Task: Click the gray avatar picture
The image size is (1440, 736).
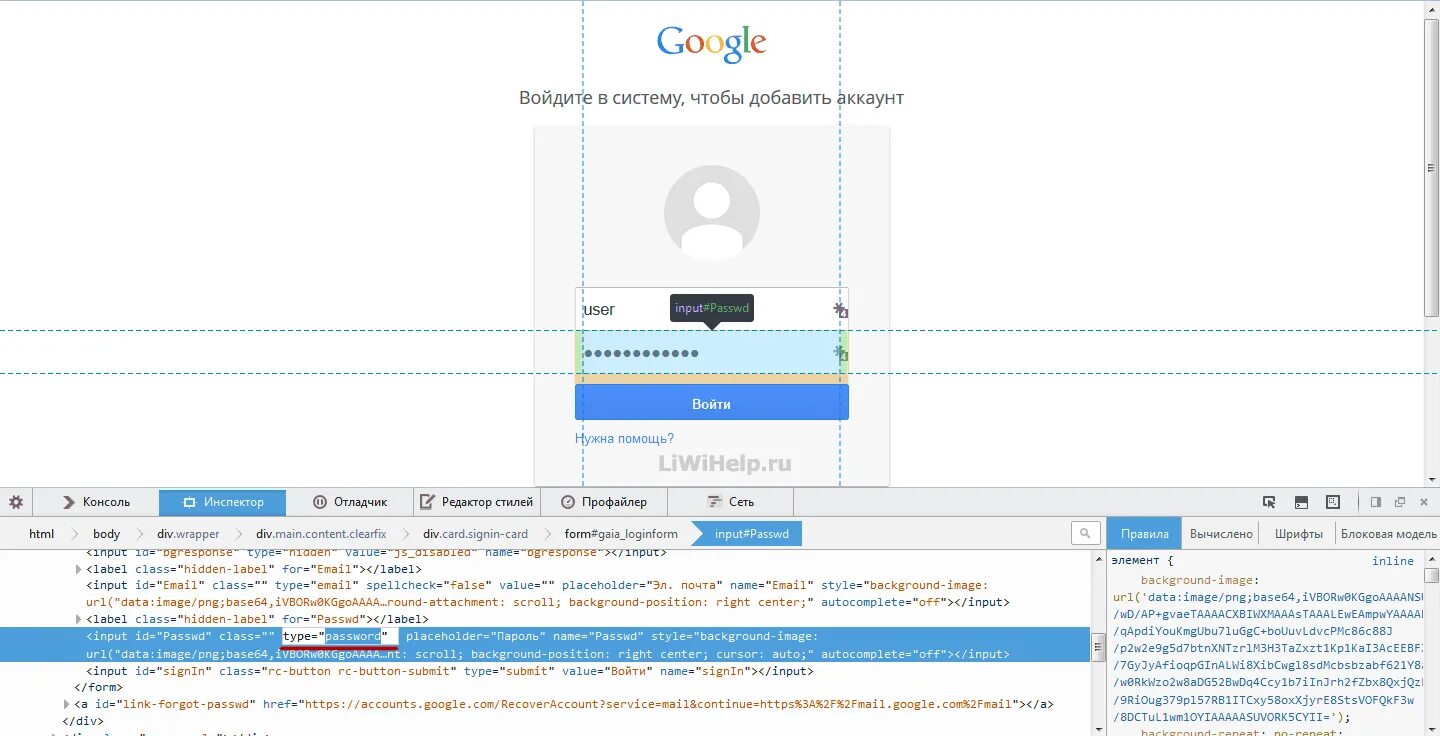Action: tap(711, 213)
